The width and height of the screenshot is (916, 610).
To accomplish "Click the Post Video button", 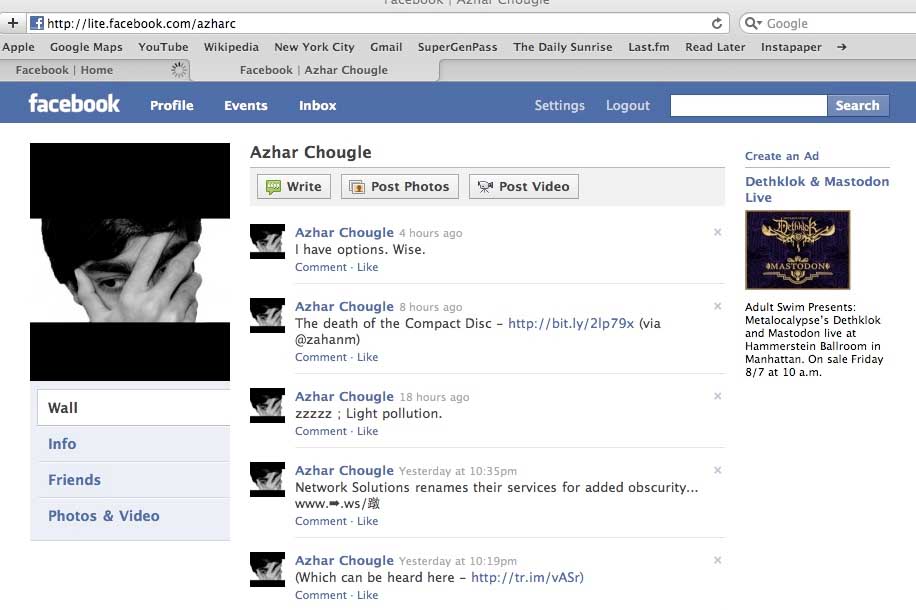I will pos(523,186).
